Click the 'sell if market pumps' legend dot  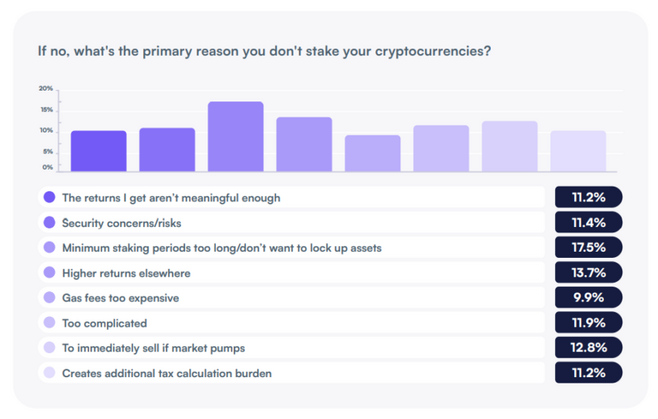(50, 347)
